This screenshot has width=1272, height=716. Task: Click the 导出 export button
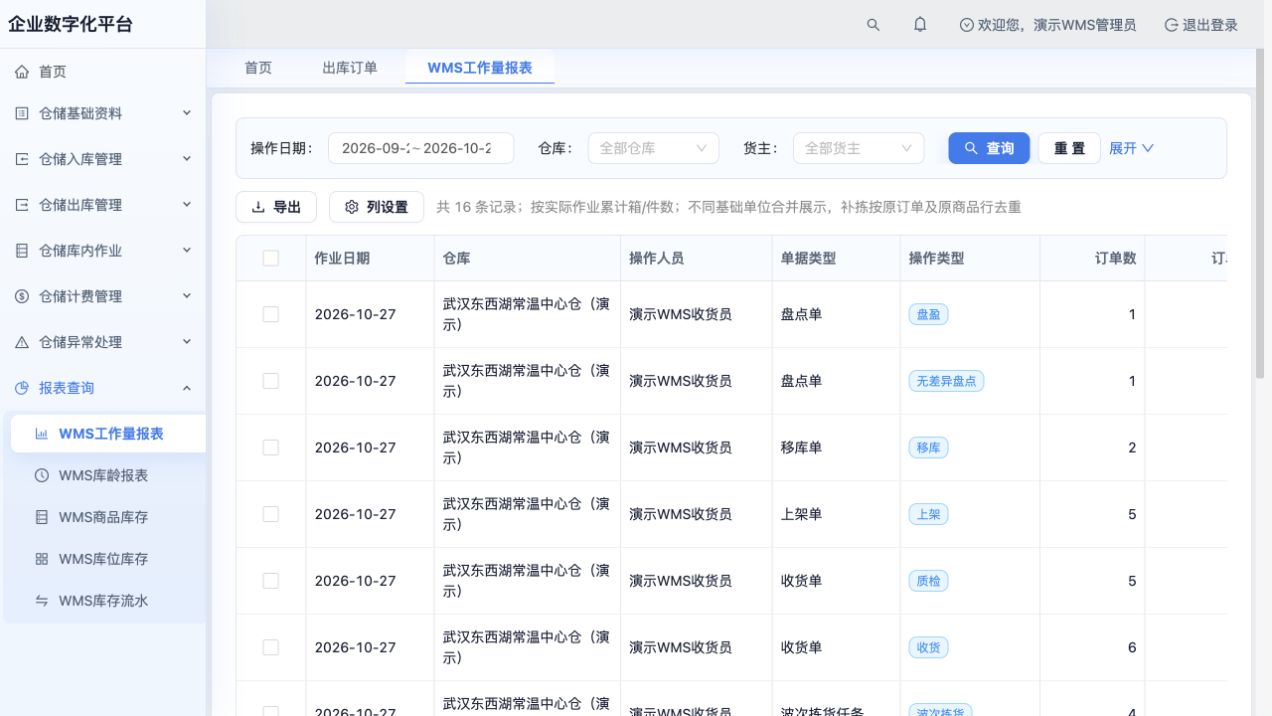coord(276,207)
